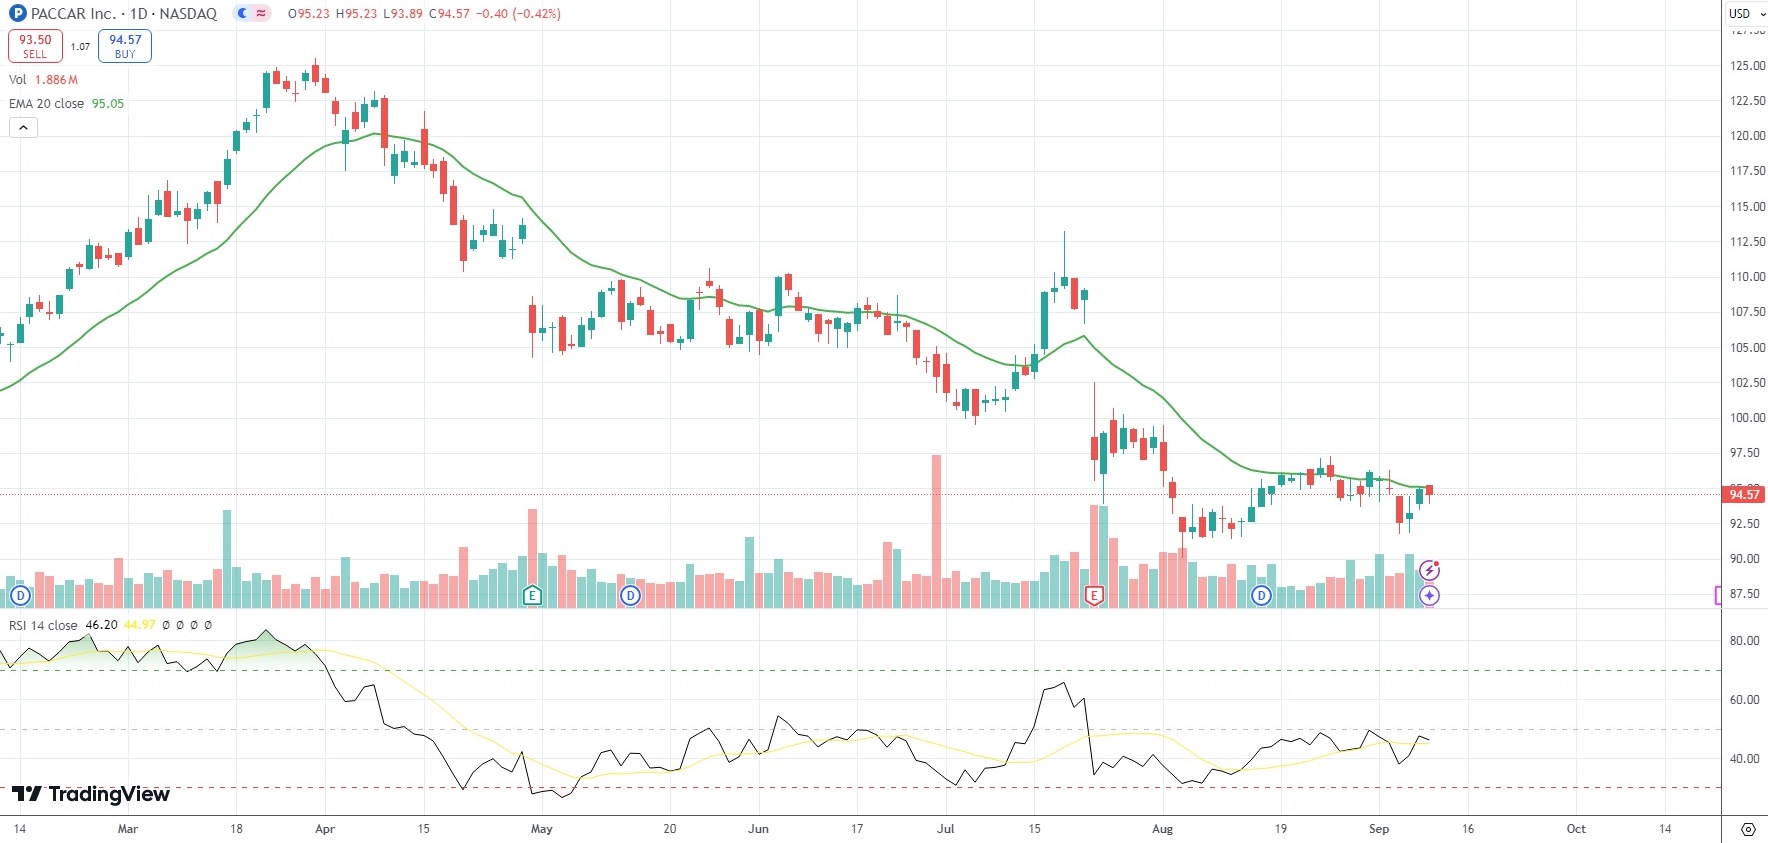Click the 125.00 price axis label
Viewport: 1768px width, 843px height.
coord(1748,66)
